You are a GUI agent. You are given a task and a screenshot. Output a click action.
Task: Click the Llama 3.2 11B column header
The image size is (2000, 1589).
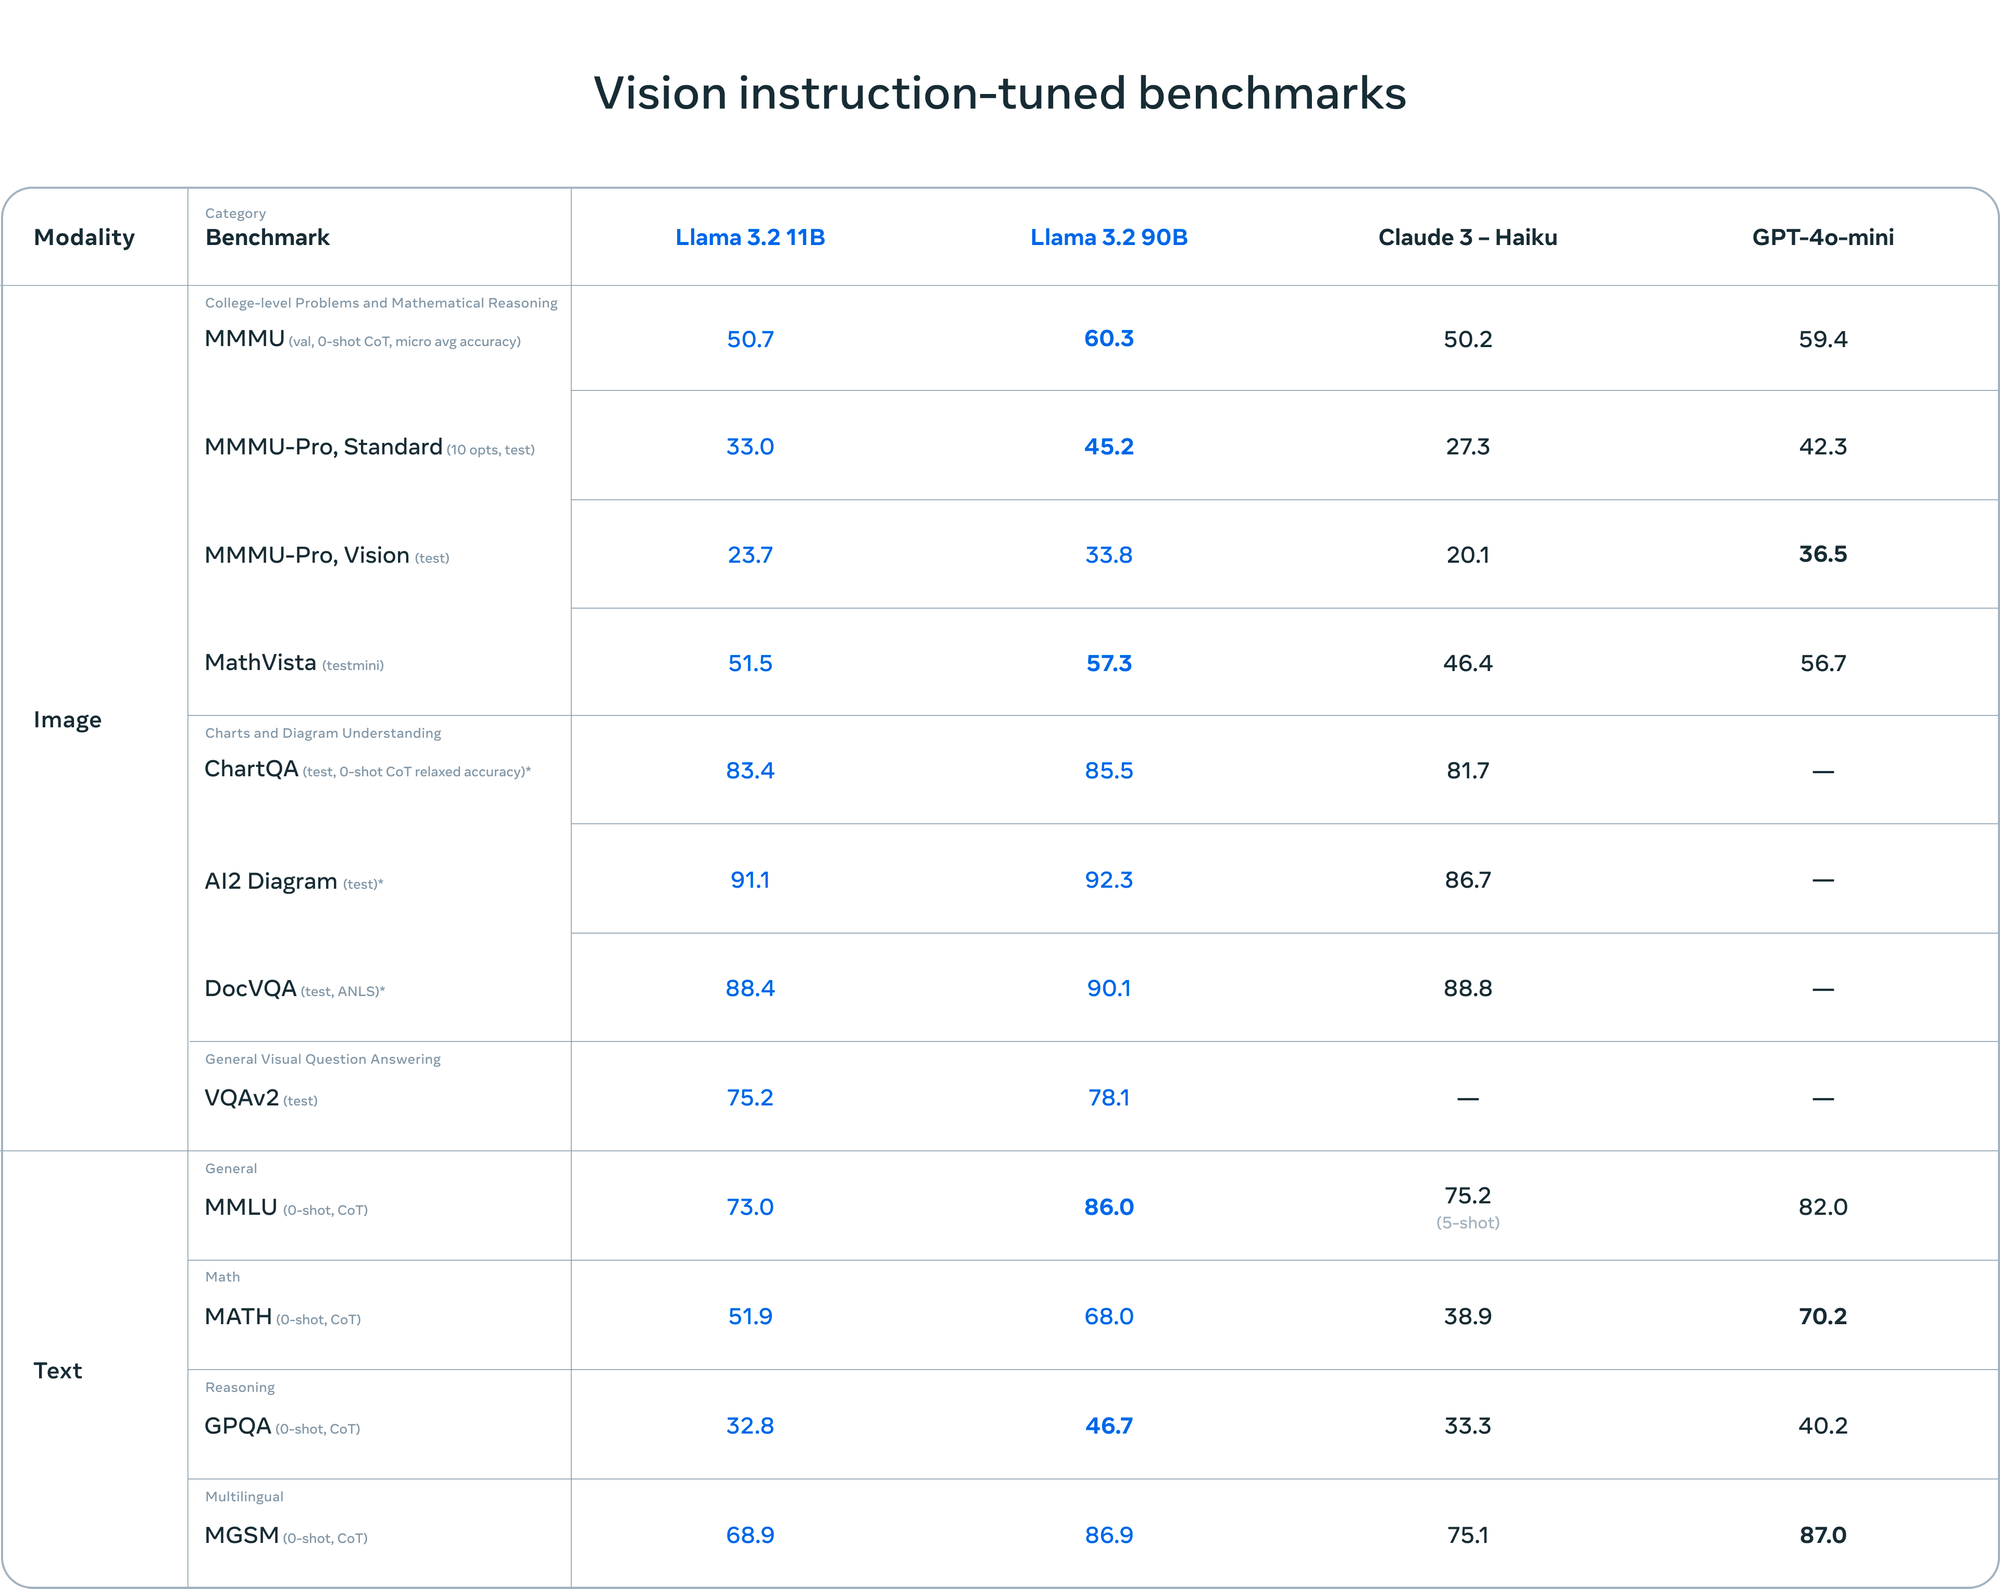(750, 237)
